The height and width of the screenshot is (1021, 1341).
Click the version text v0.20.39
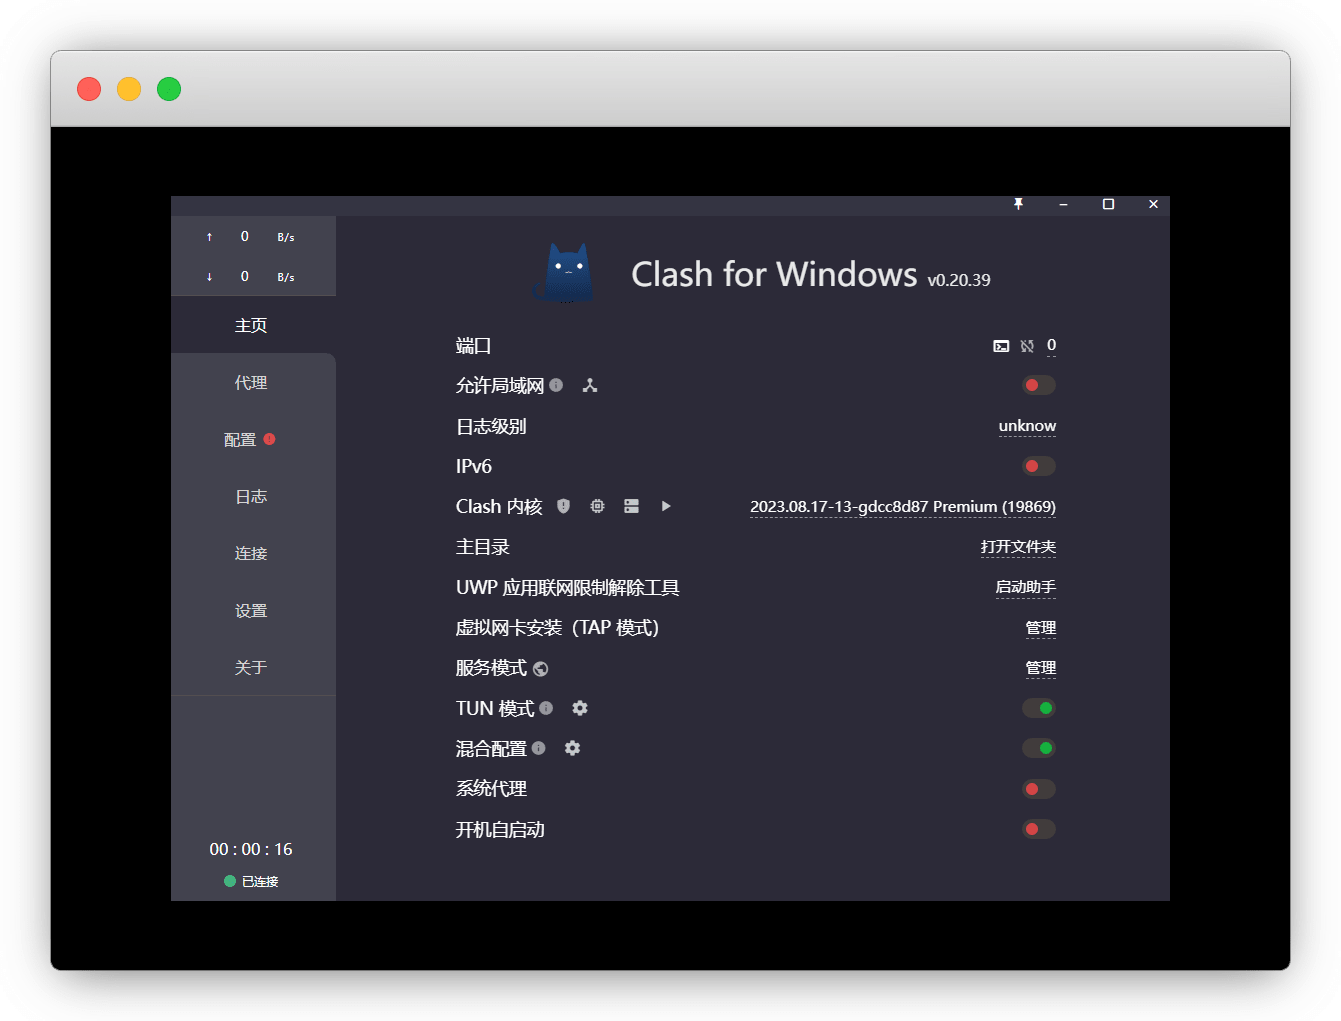click(x=959, y=280)
